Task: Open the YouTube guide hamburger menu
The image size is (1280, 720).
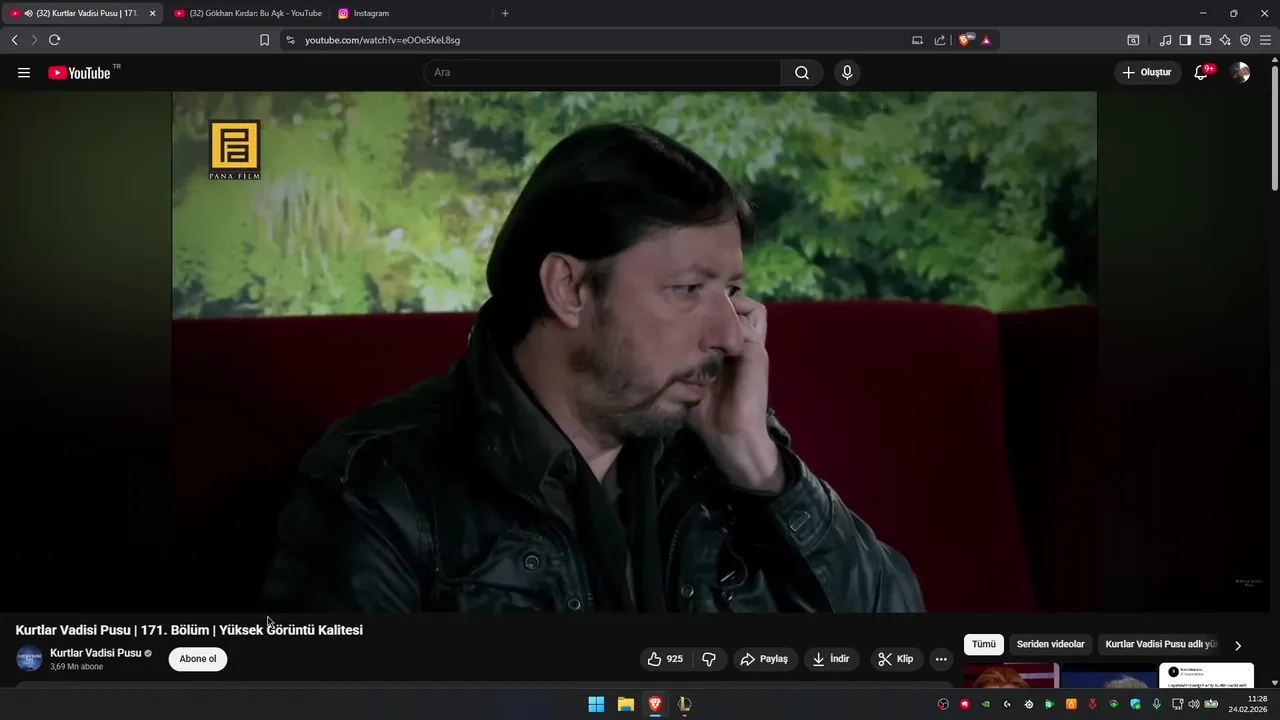Action: click(x=24, y=73)
